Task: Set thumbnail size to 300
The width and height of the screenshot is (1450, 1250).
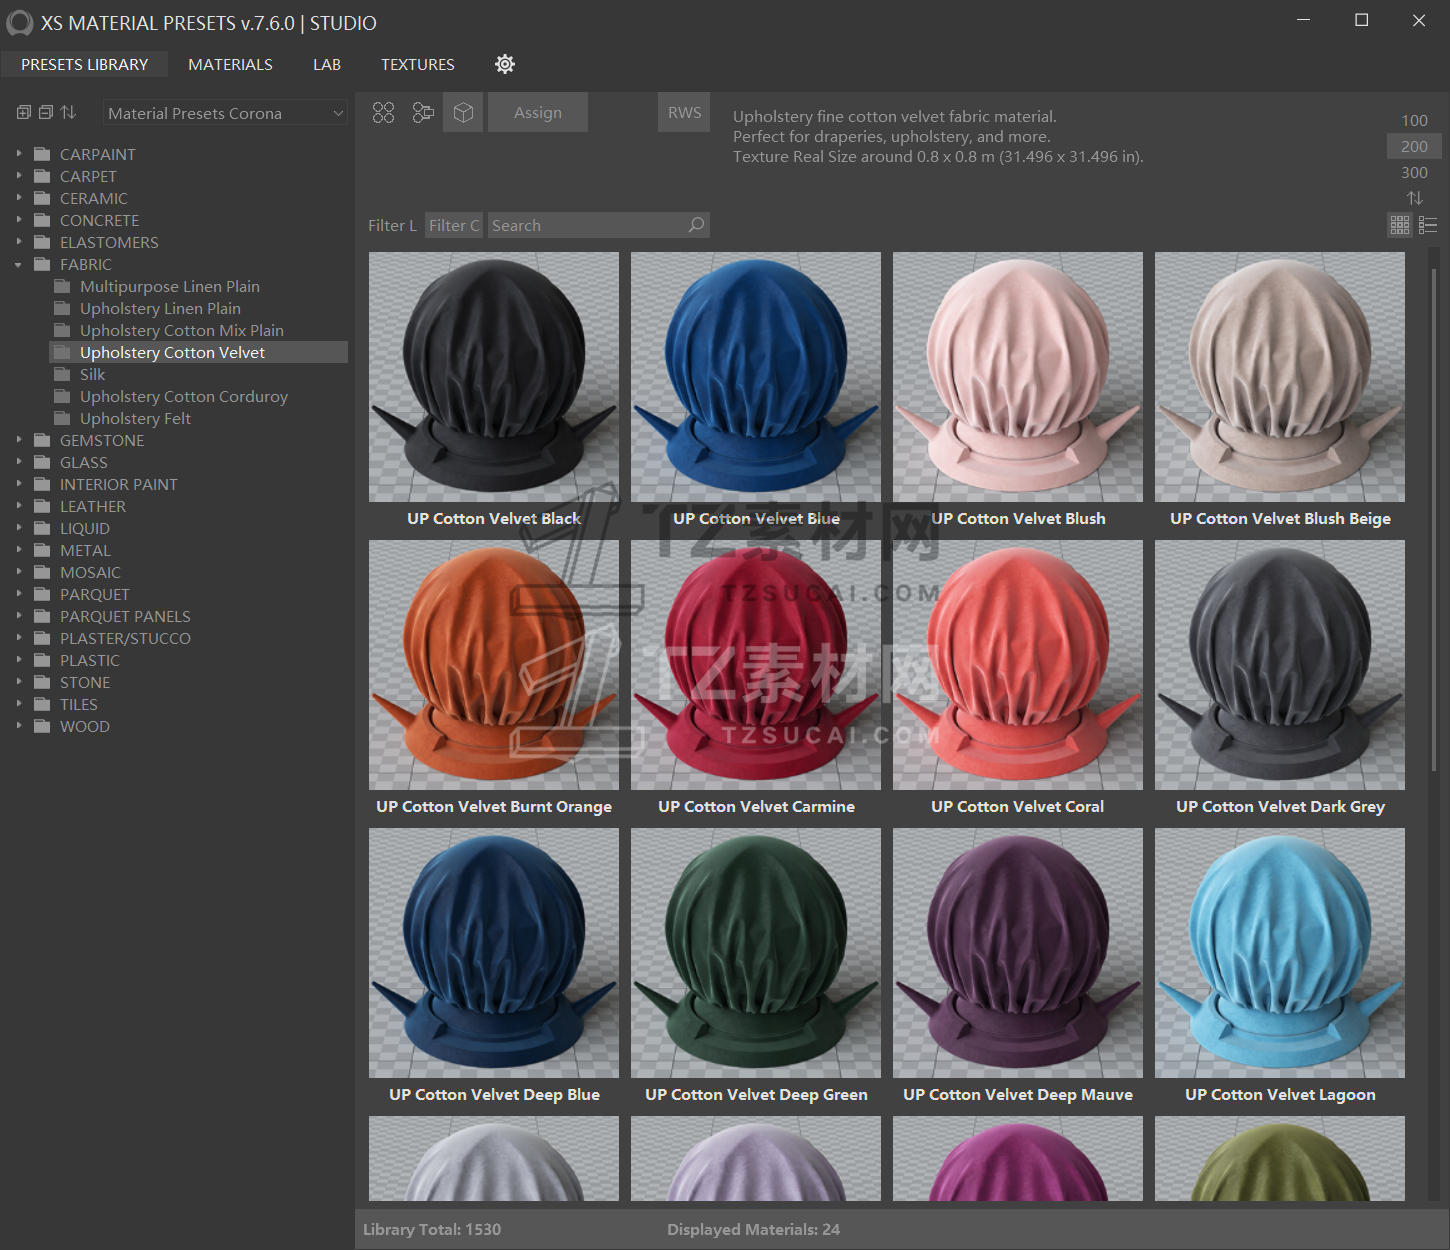Action: 1414,172
